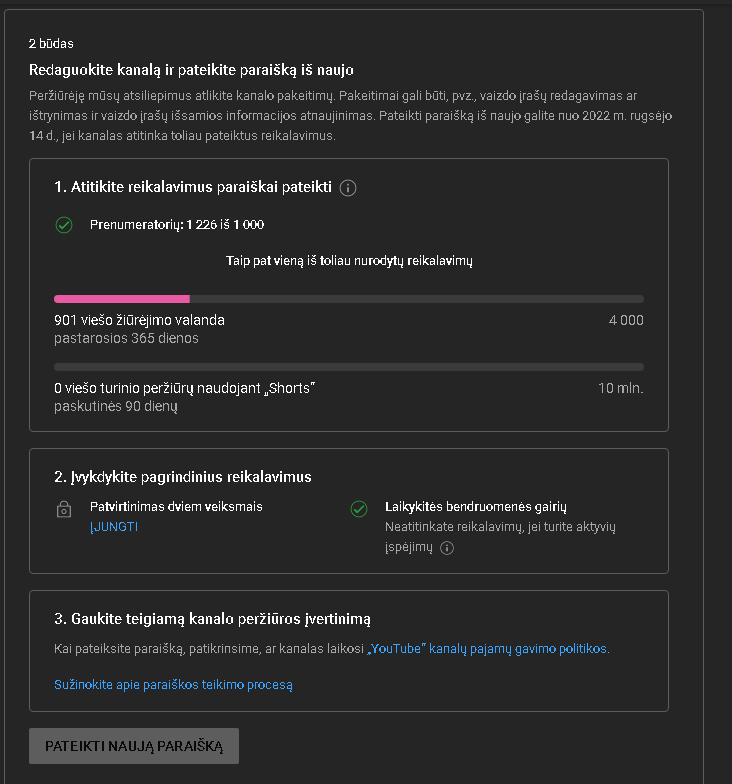
Task: Click the "Patvirtinimas dviem veiksmais" label
Action: click(176, 507)
